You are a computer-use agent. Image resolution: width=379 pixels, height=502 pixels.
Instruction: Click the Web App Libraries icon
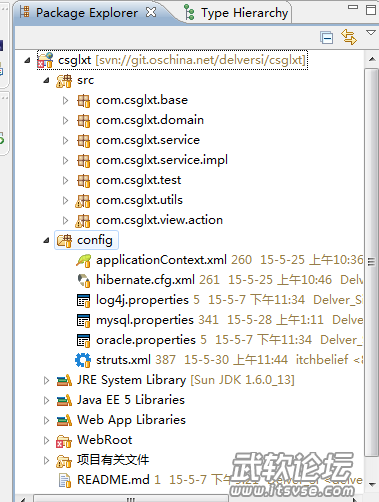64,420
